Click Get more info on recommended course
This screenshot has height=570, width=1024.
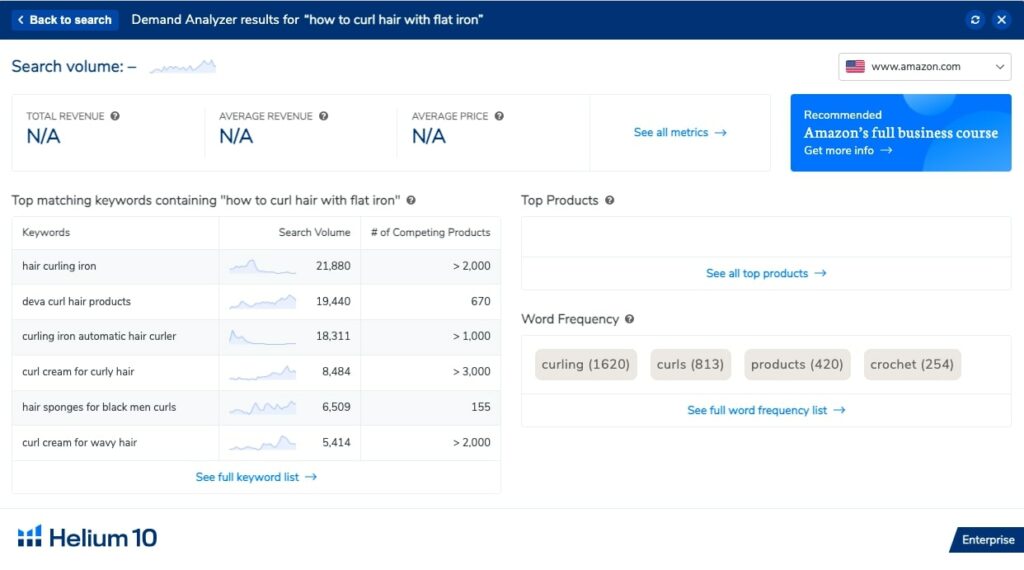(848, 151)
